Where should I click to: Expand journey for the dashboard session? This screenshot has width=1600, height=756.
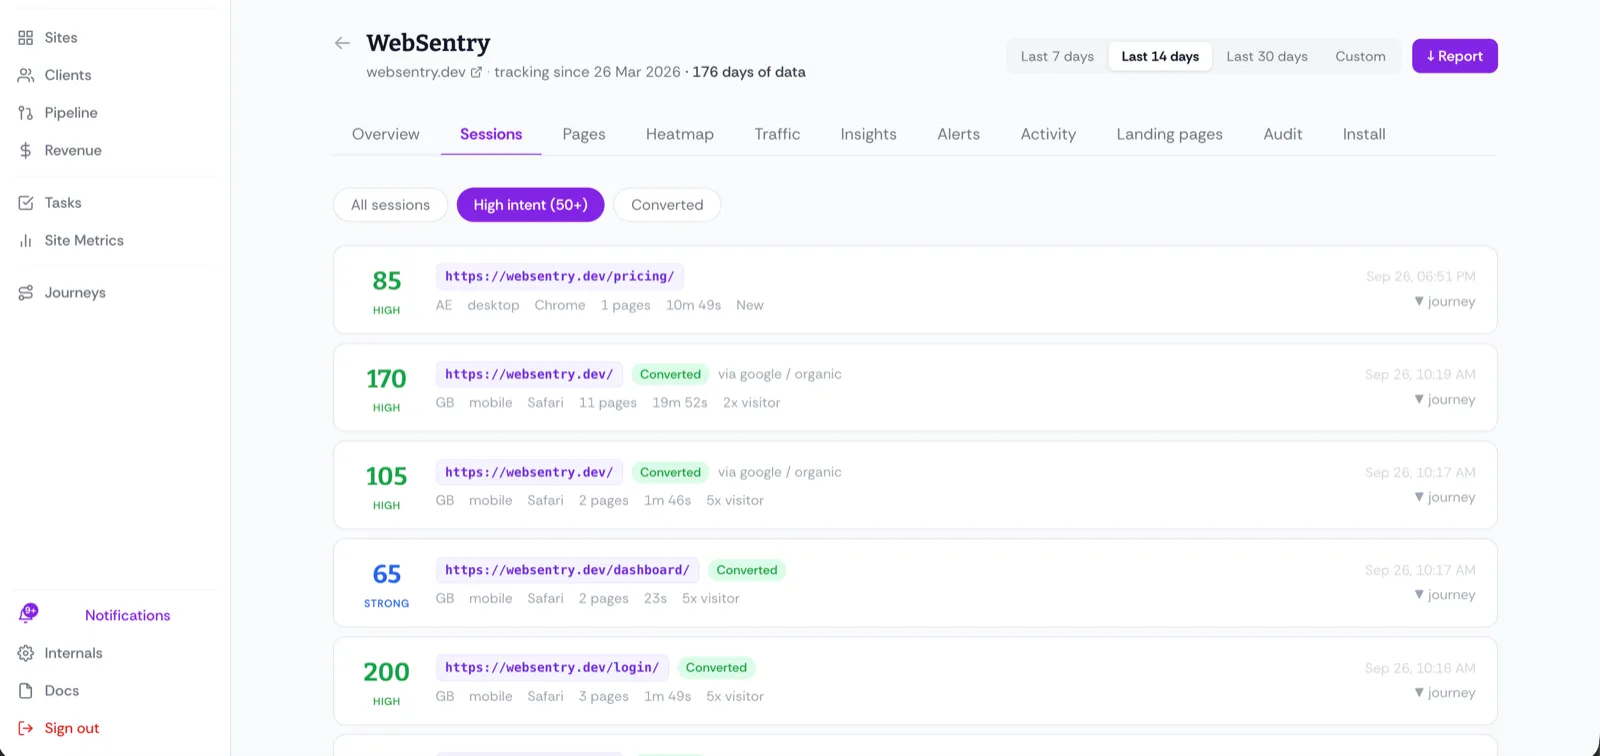(1445, 595)
